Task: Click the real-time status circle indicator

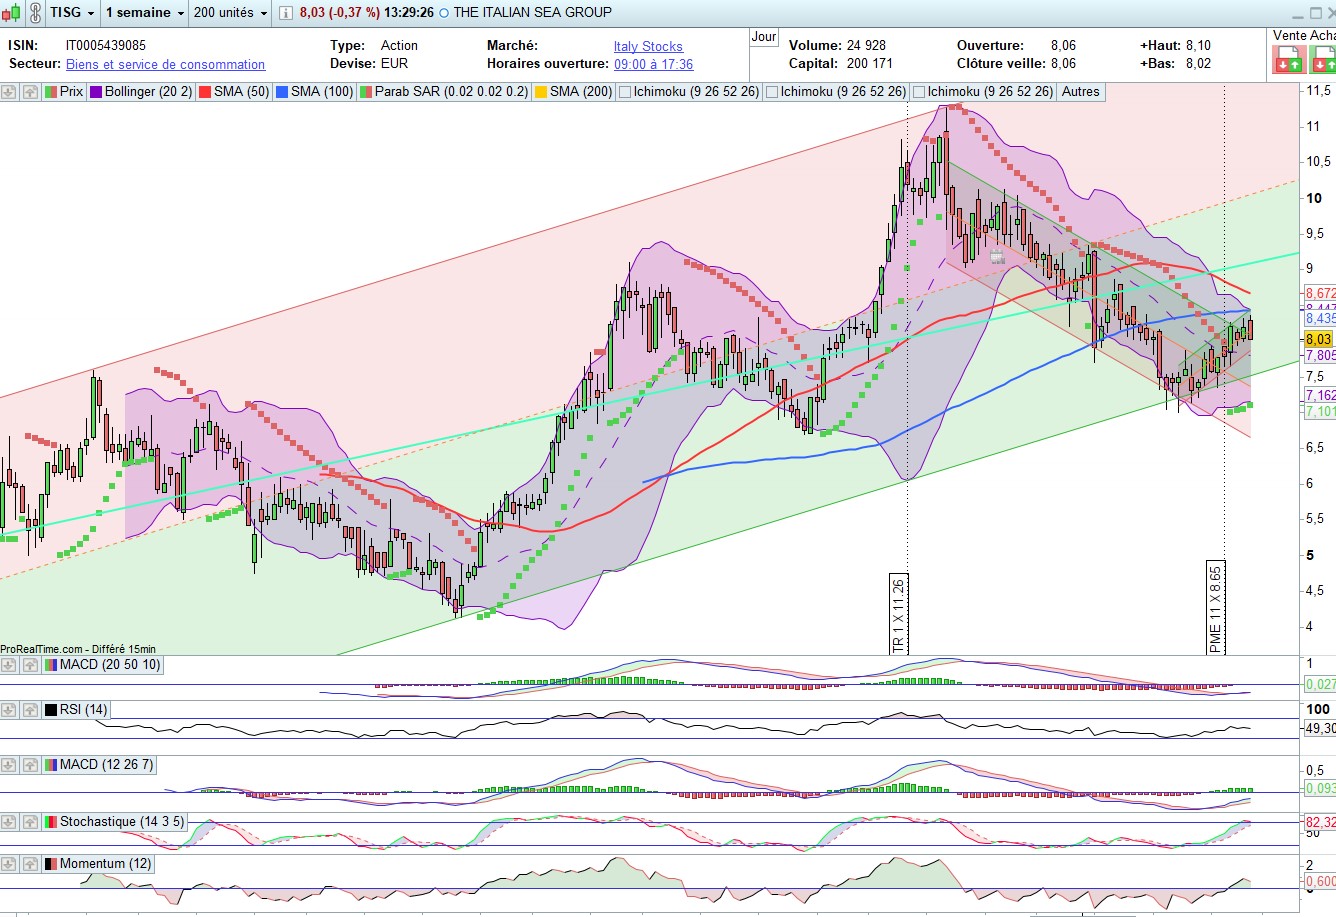Action: point(443,13)
